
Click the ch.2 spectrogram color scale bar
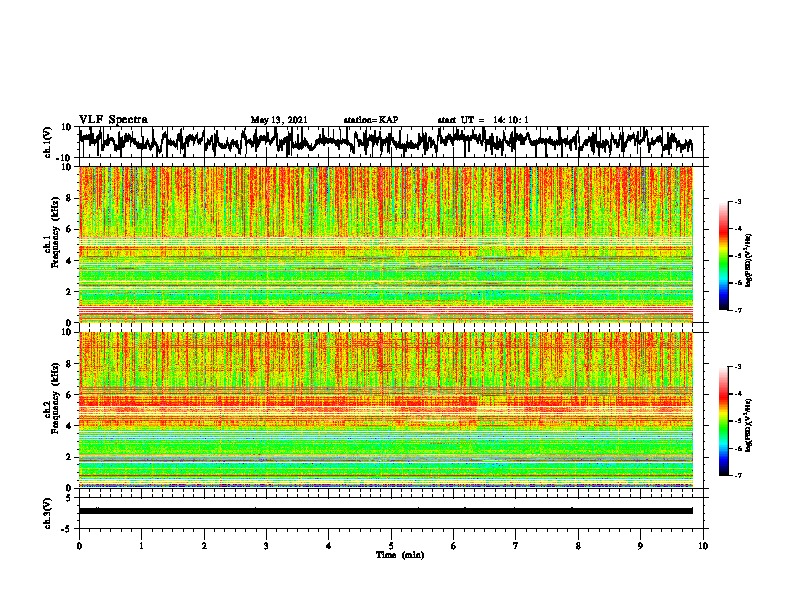[724, 421]
